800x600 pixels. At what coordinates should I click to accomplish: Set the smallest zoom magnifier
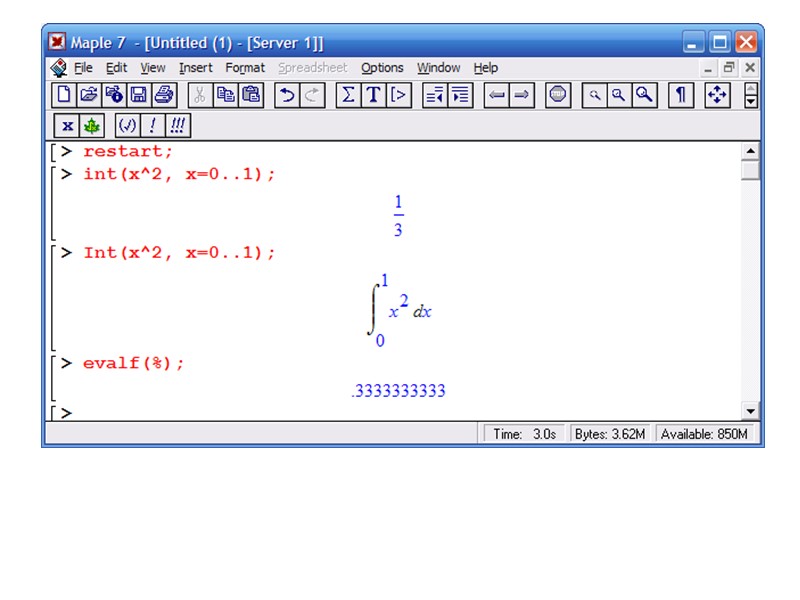pos(594,95)
